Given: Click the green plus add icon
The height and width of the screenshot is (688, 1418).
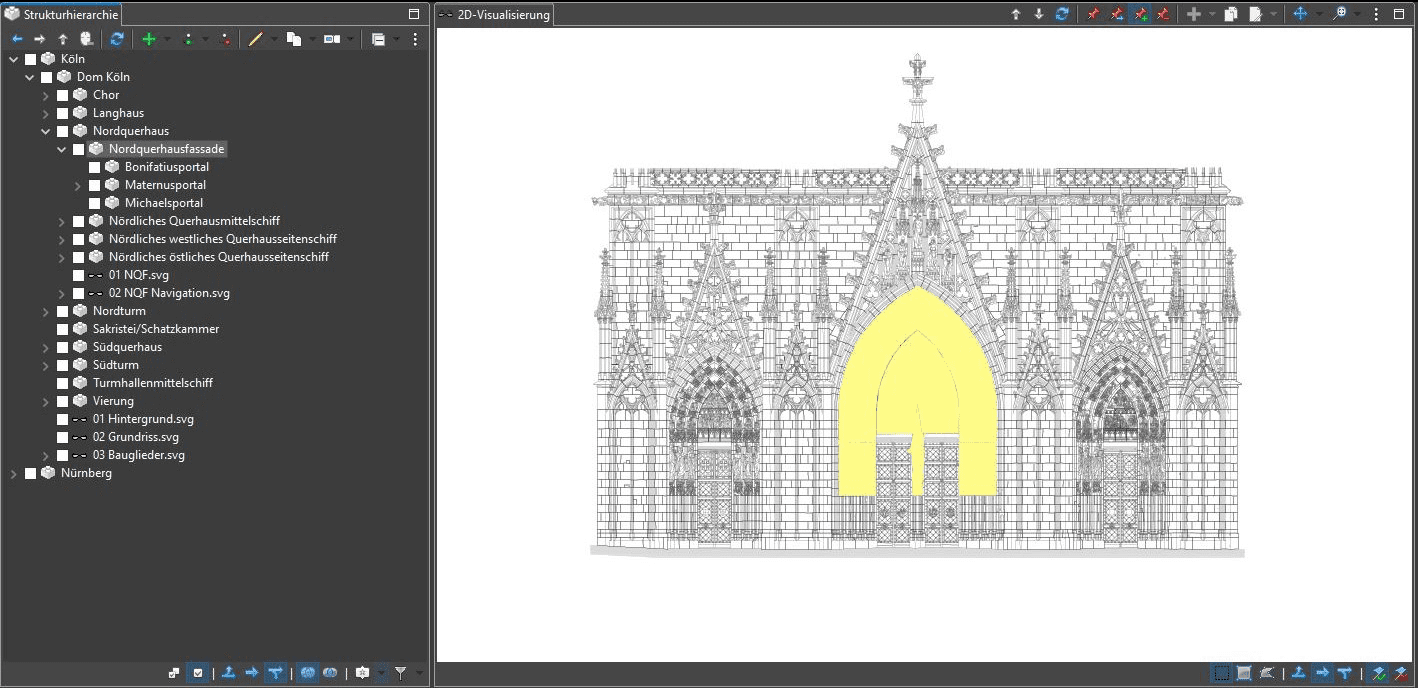Looking at the screenshot, I should coord(149,39).
